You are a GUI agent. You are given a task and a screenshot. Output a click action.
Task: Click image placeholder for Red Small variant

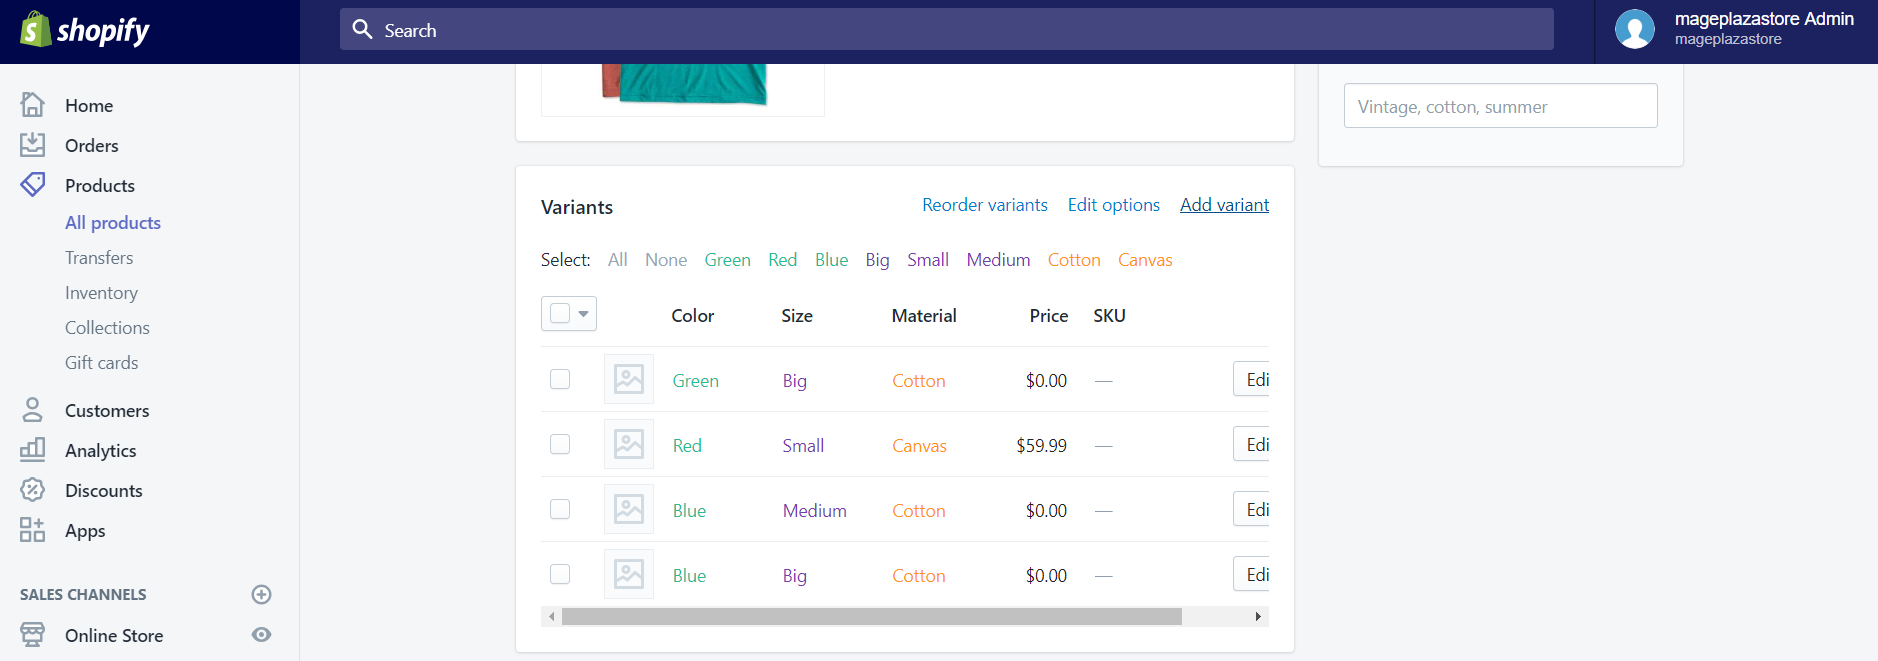tap(629, 444)
